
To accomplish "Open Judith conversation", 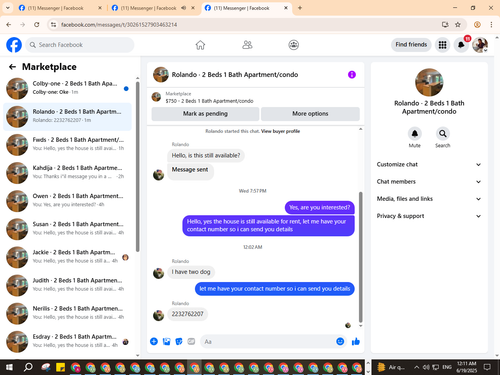I will (67, 285).
